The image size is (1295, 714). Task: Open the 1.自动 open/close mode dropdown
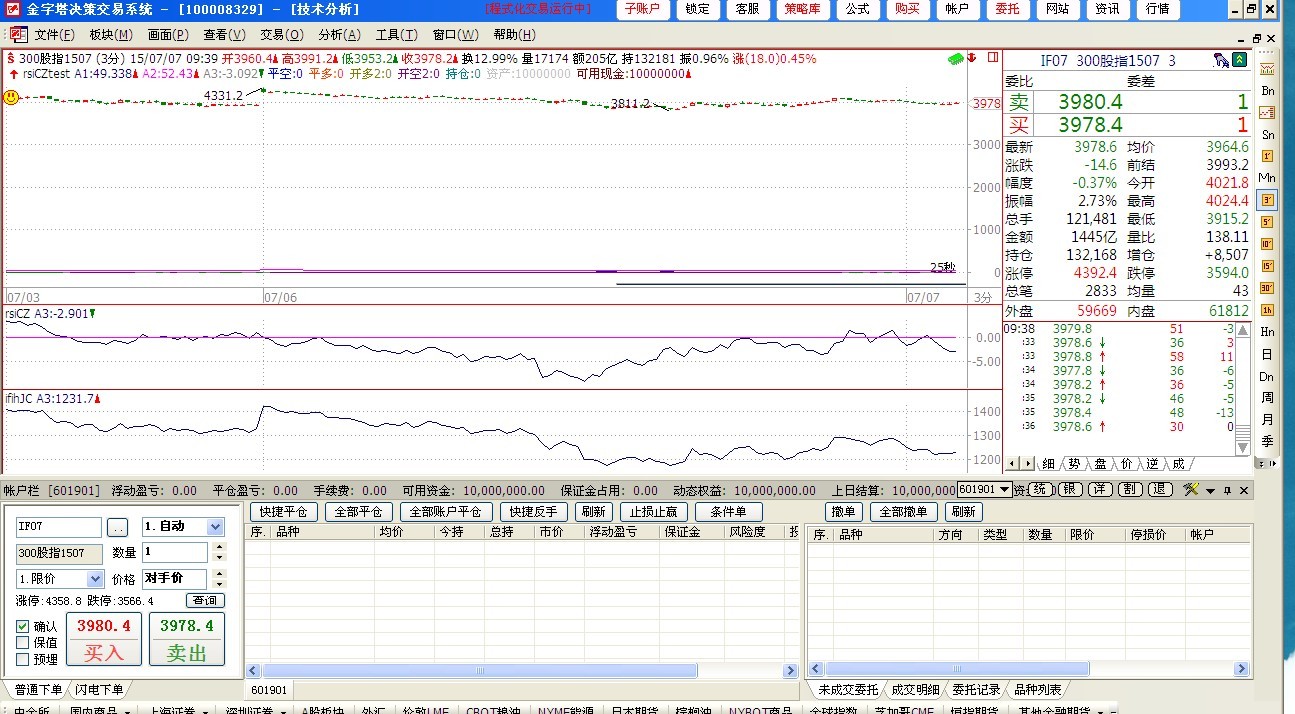215,527
